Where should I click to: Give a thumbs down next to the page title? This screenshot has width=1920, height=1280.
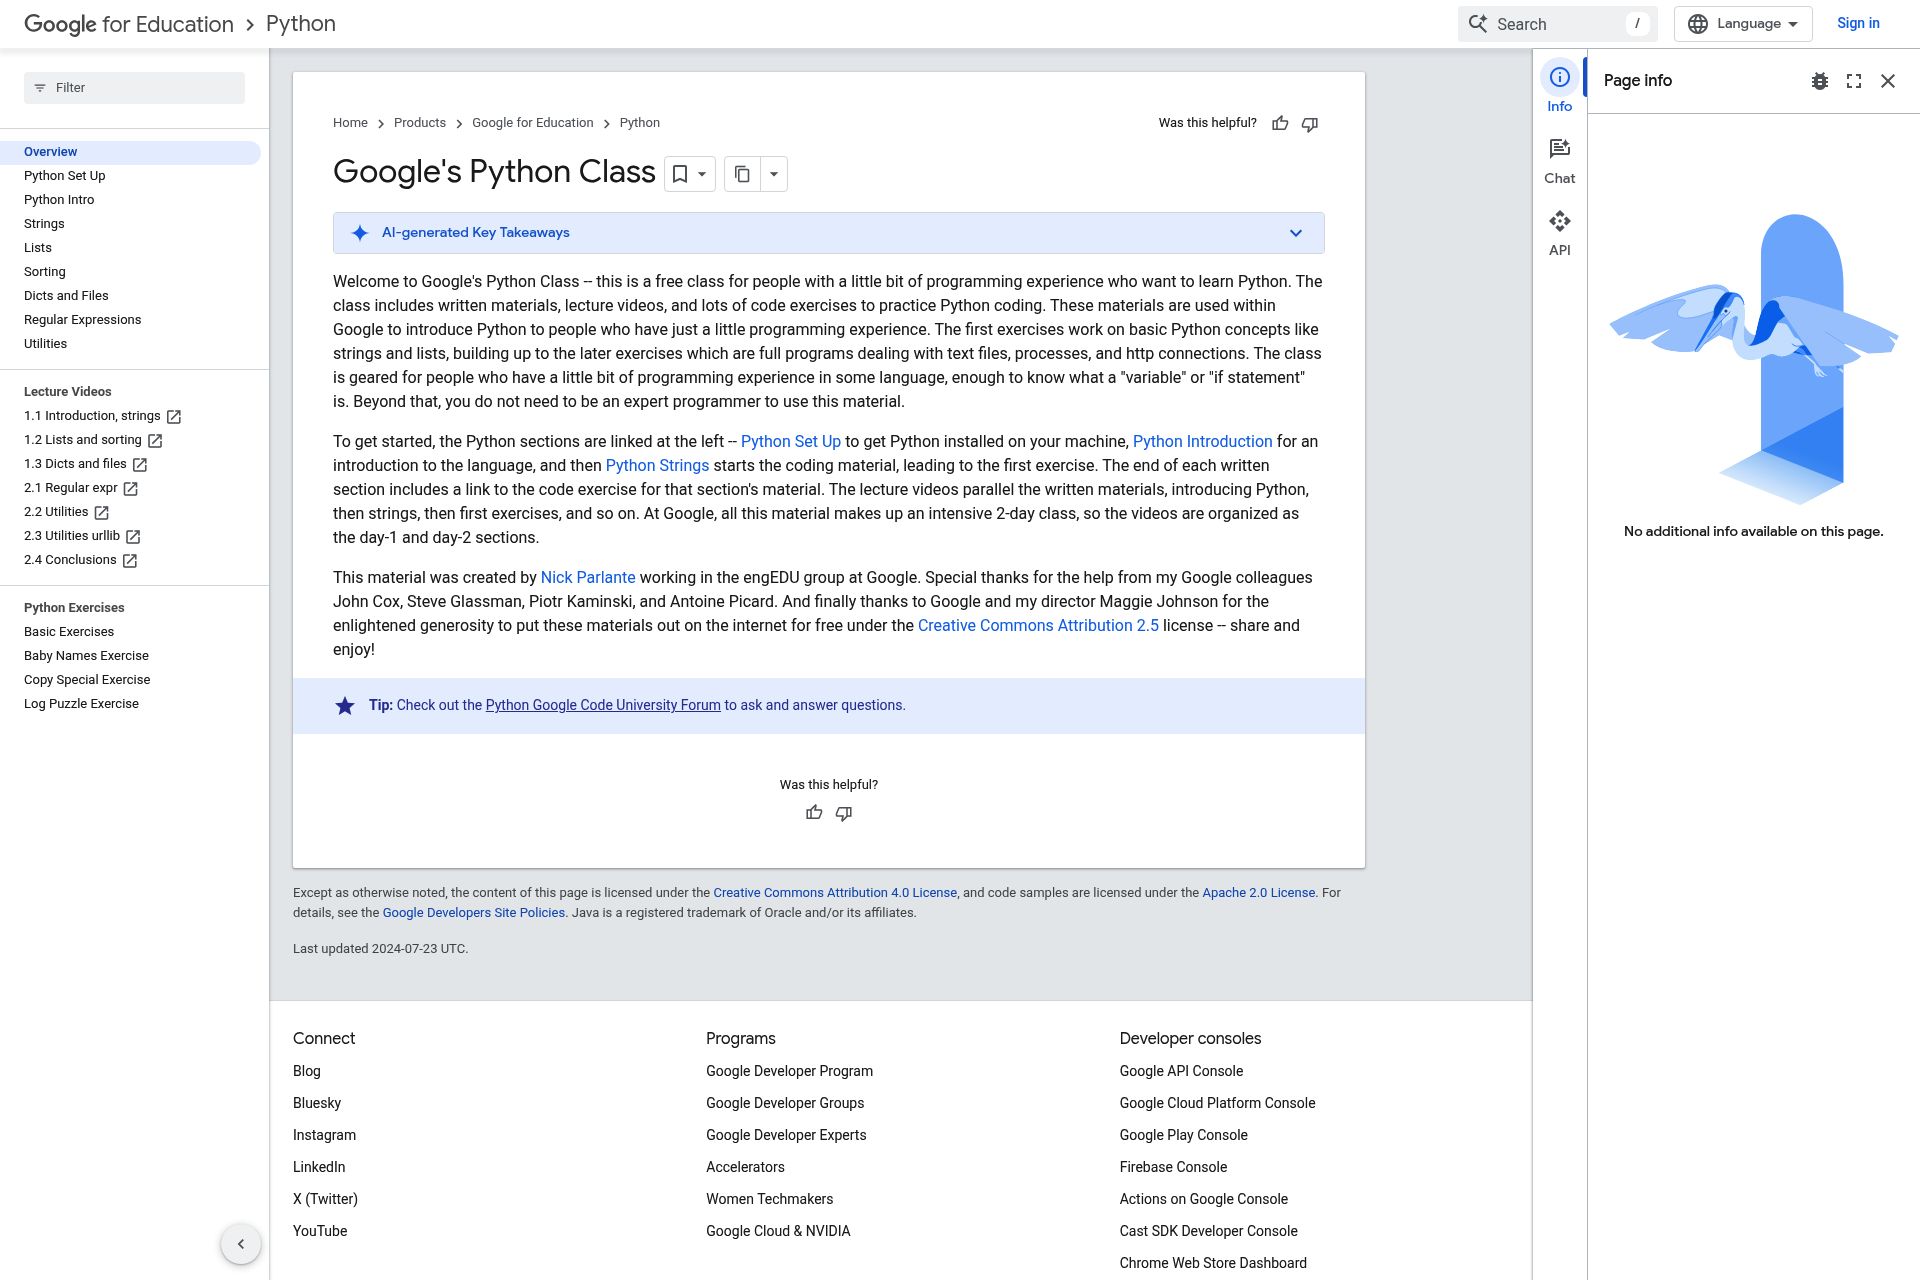1310,123
